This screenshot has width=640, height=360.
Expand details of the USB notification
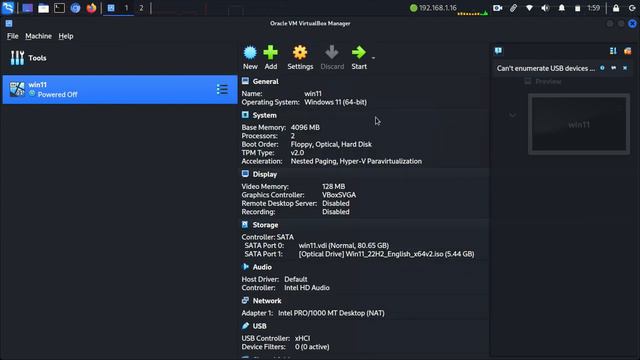[x=613, y=68]
